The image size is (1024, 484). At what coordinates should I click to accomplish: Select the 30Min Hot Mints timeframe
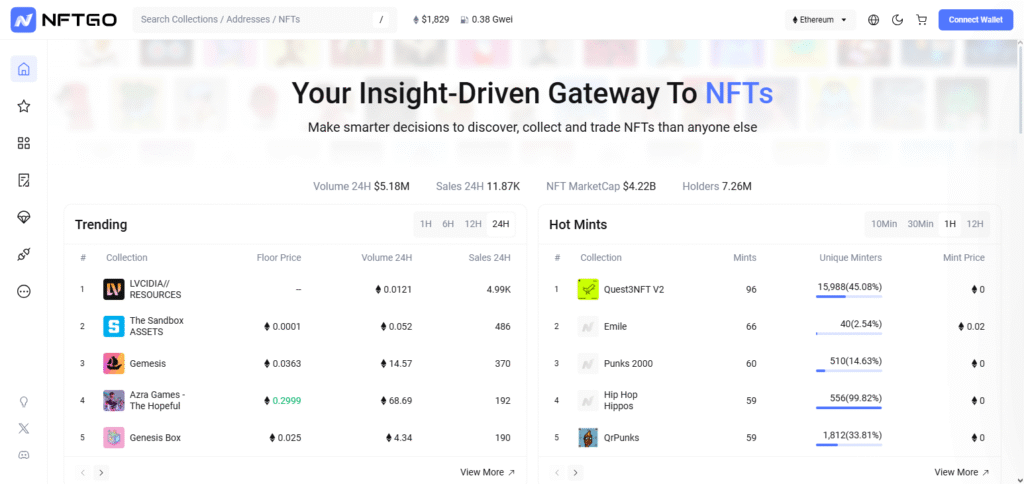point(920,224)
